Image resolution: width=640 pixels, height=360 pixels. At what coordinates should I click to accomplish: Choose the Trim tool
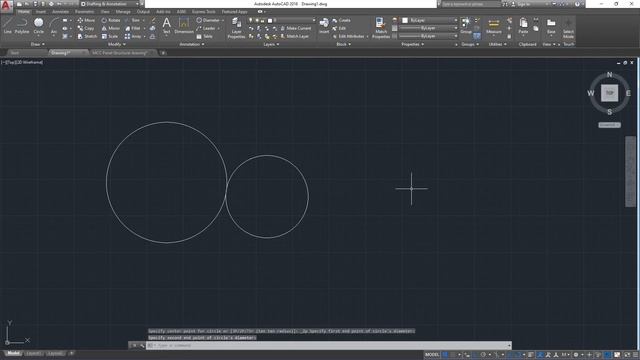coord(133,20)
